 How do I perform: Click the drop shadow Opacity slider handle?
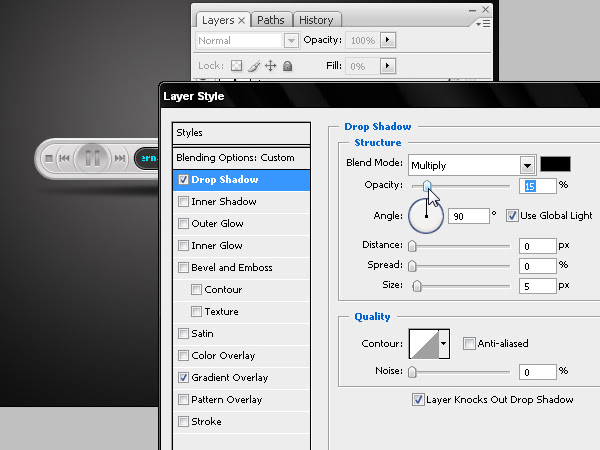tap(427, 186)
